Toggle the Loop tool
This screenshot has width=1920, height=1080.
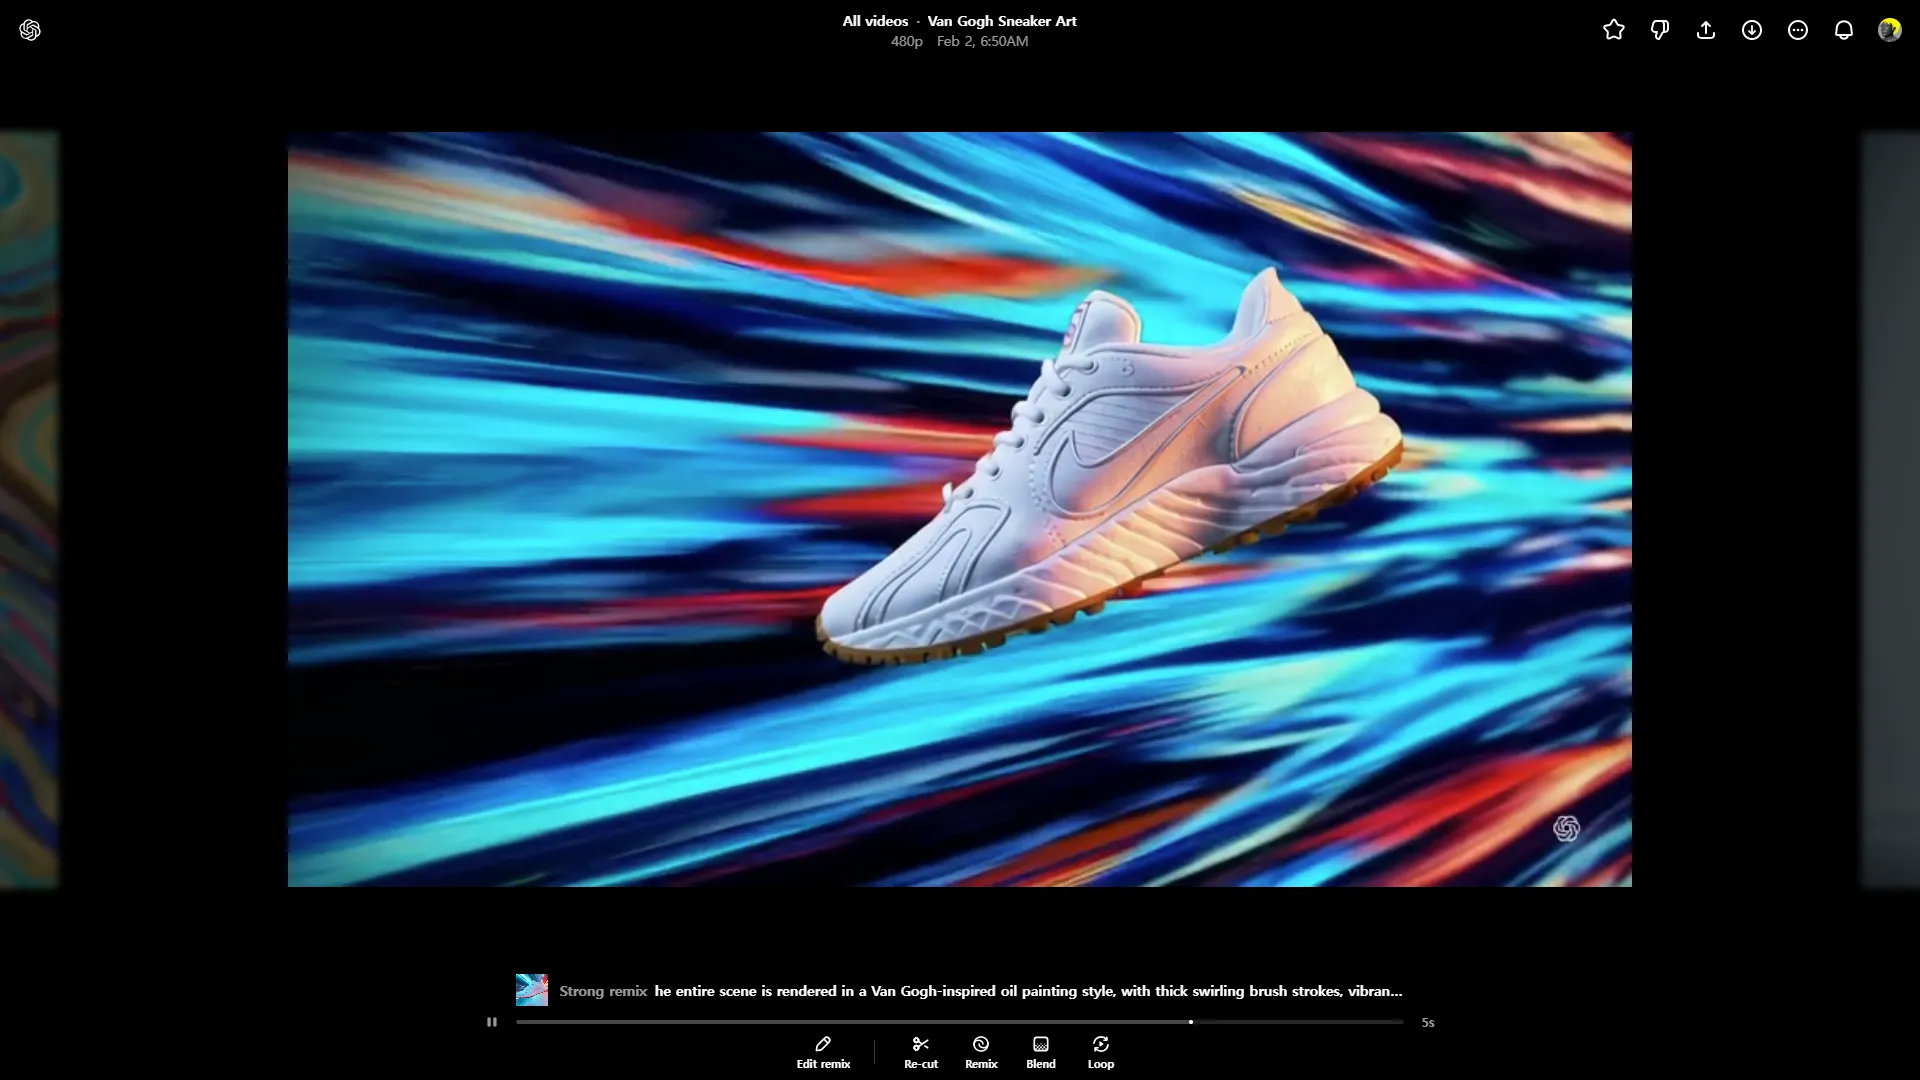point(1101,1052)
